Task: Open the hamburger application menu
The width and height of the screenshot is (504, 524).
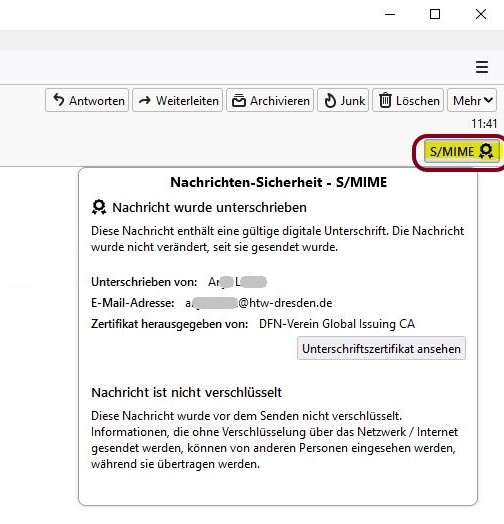Action: (482, 67)
